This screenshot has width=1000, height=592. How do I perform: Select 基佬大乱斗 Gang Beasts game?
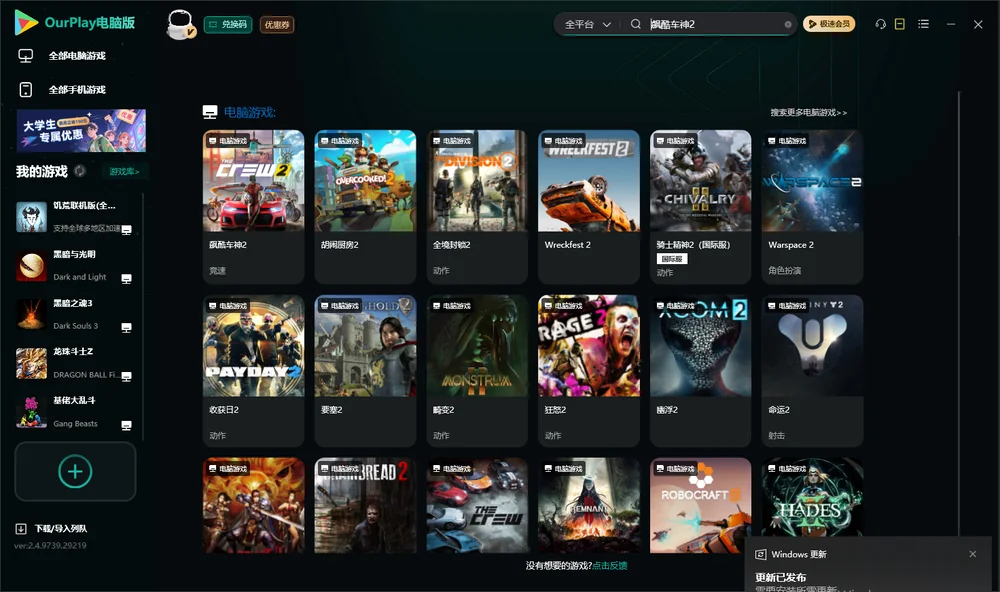click(75, 412)
